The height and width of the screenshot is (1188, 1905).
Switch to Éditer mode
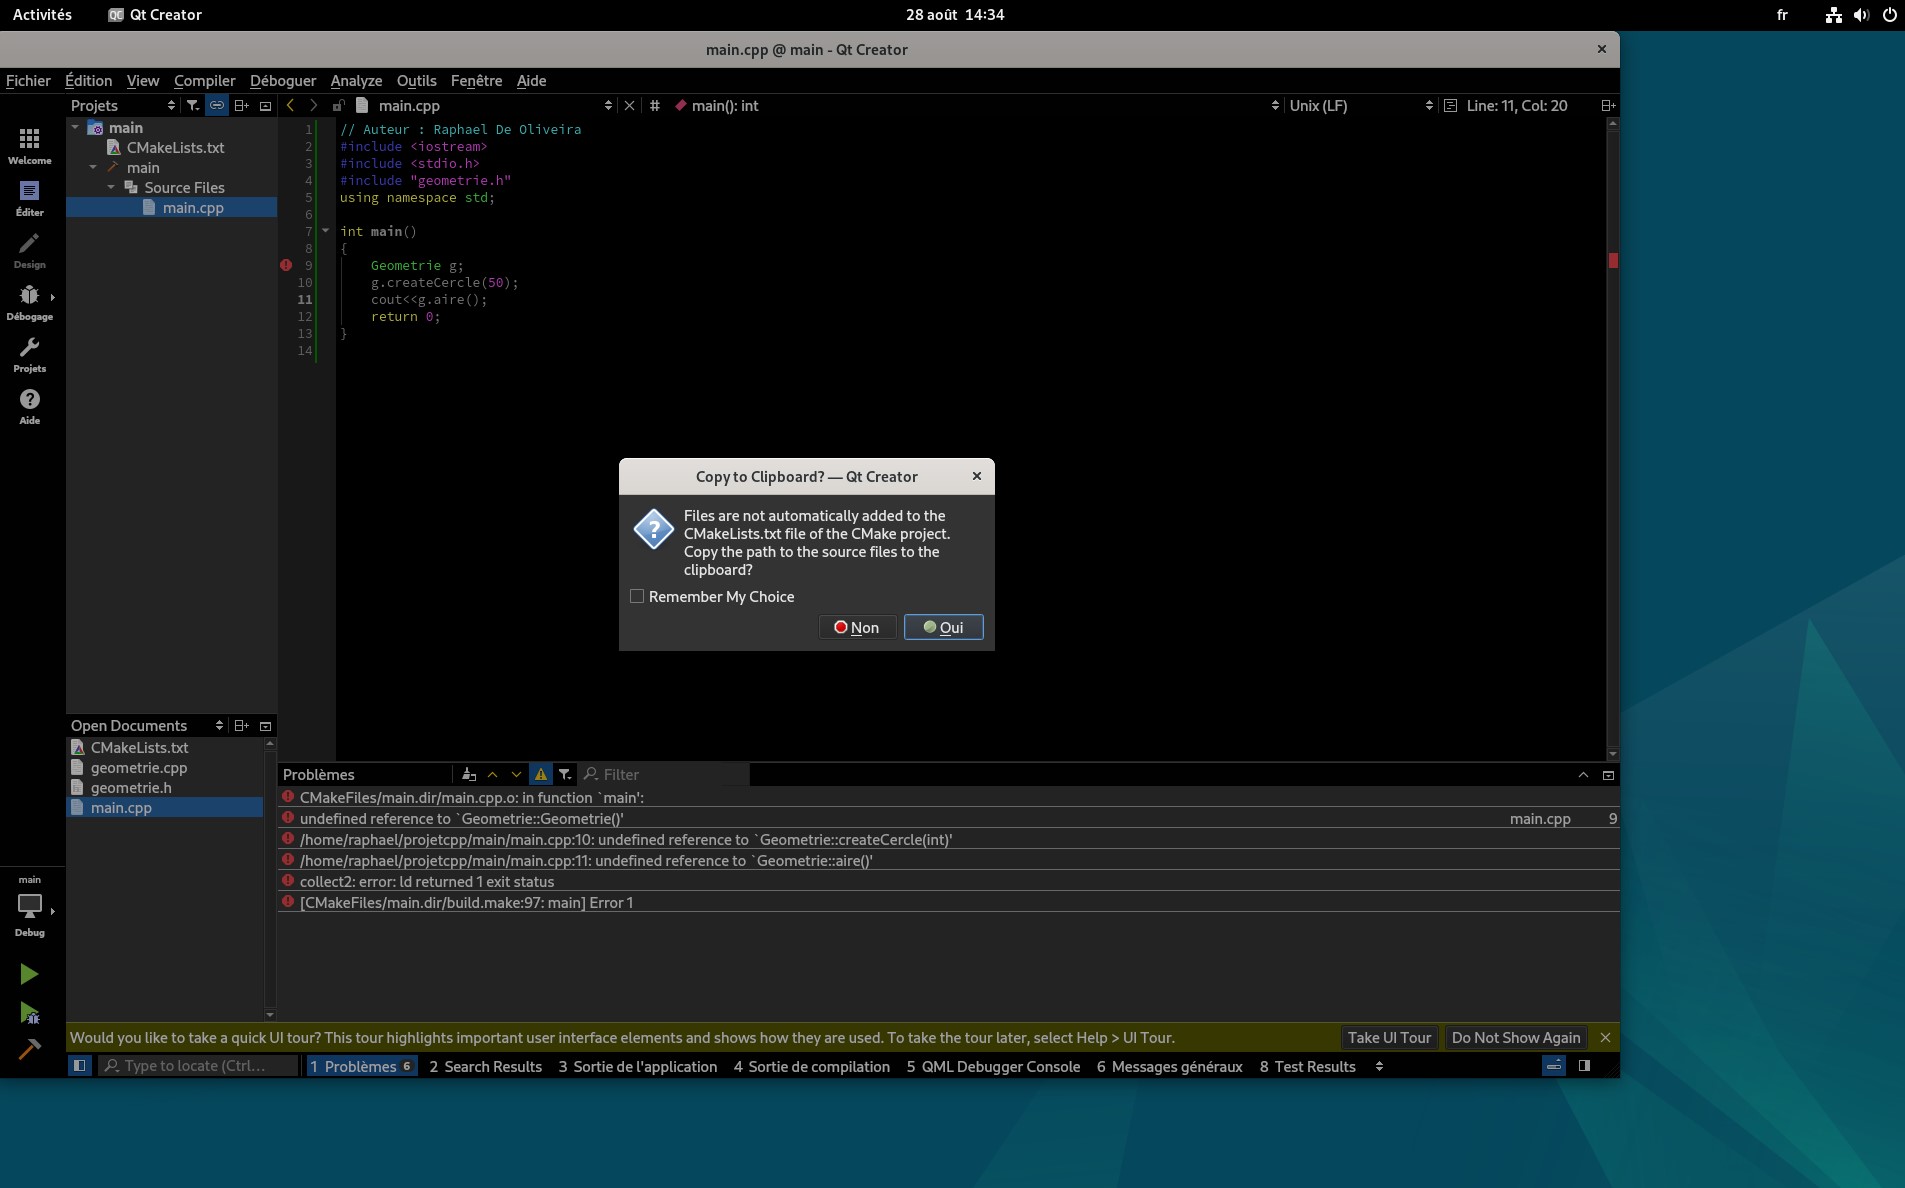(x=30, y=198)
